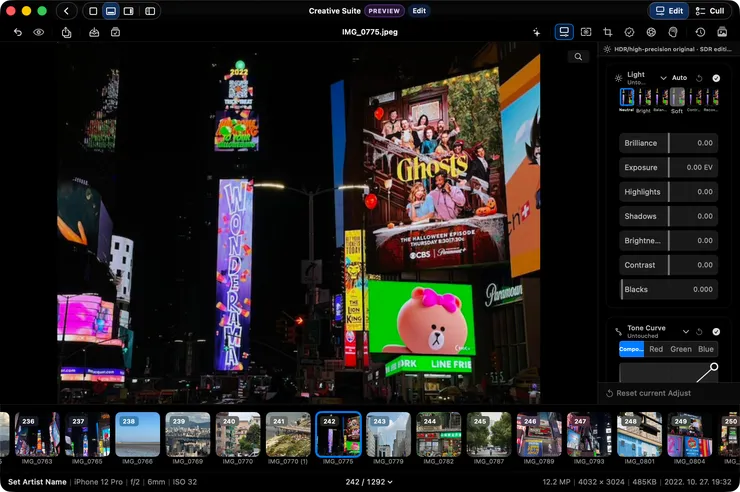The width and height of the screenshot is (740, 492).
Task: Click the Light section sun icon
Action: pos(618,78)
